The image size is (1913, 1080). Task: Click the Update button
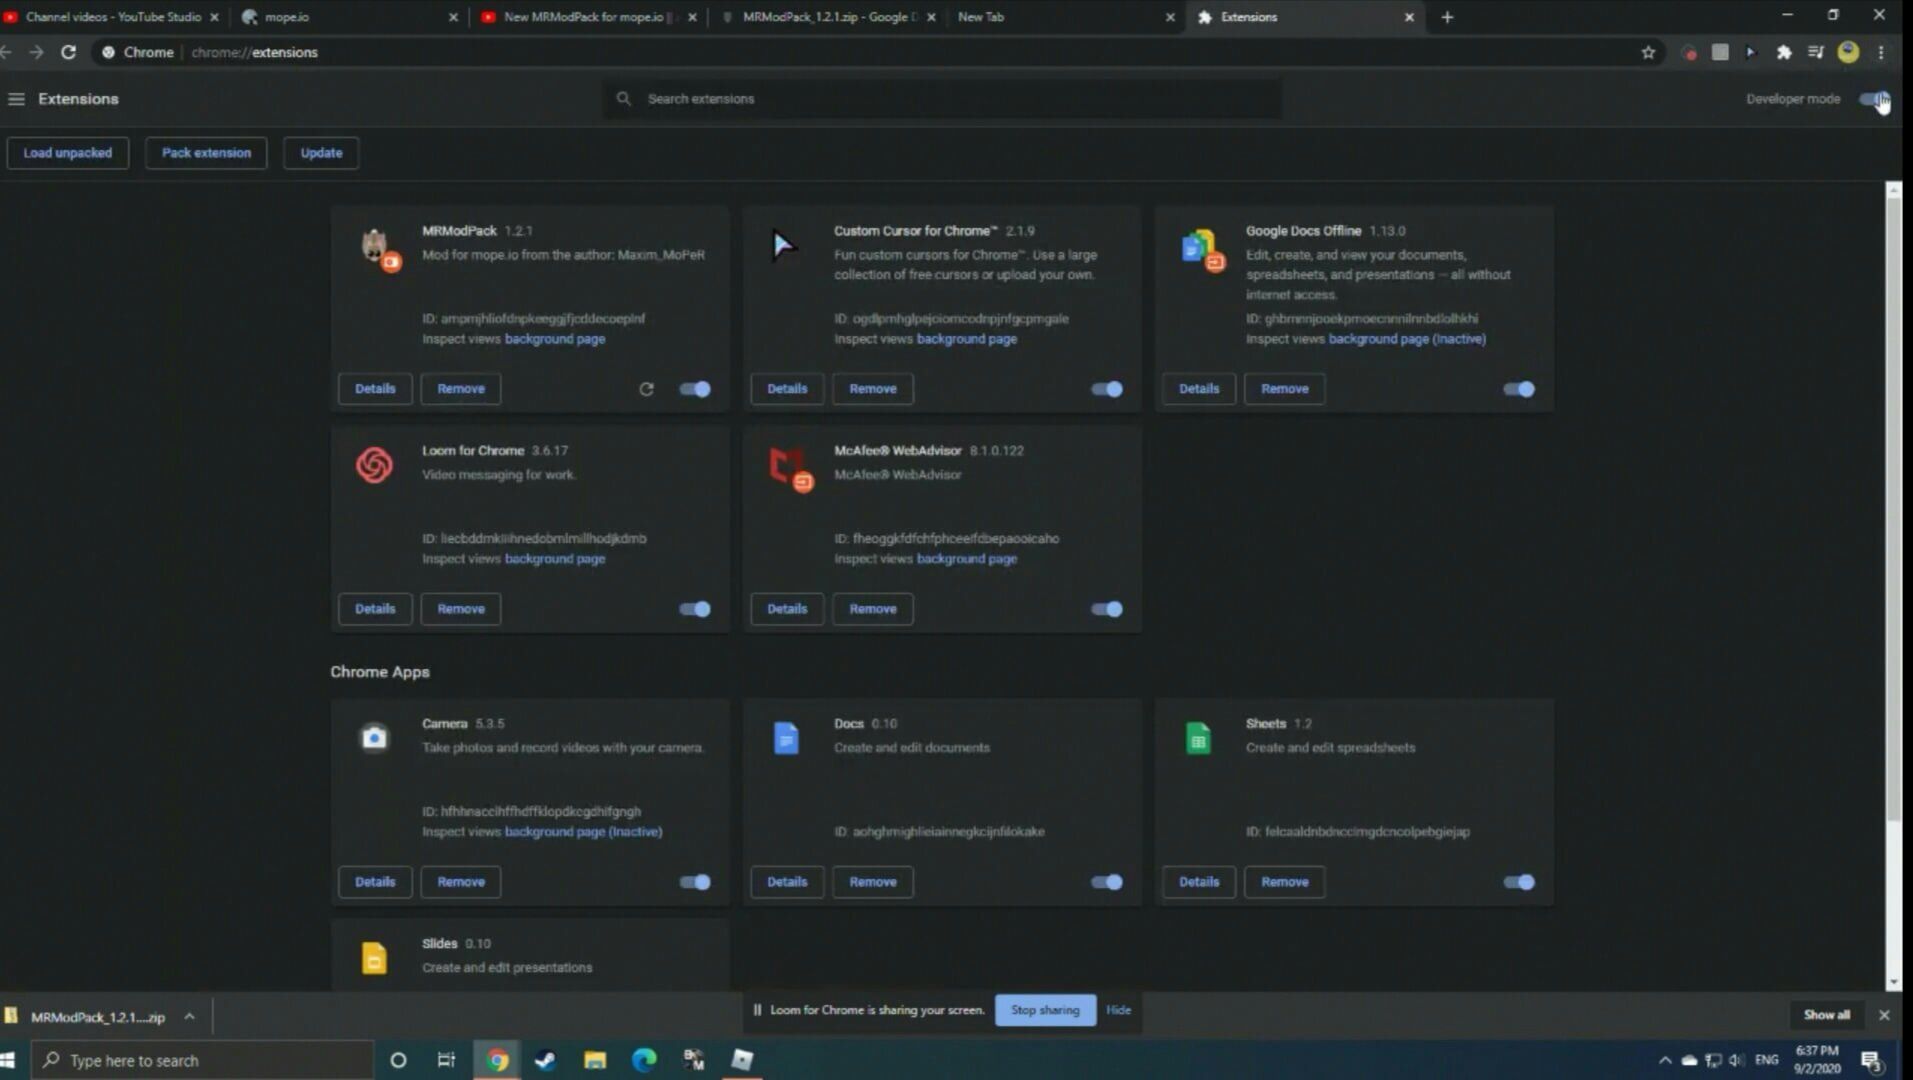coord(321,153)
